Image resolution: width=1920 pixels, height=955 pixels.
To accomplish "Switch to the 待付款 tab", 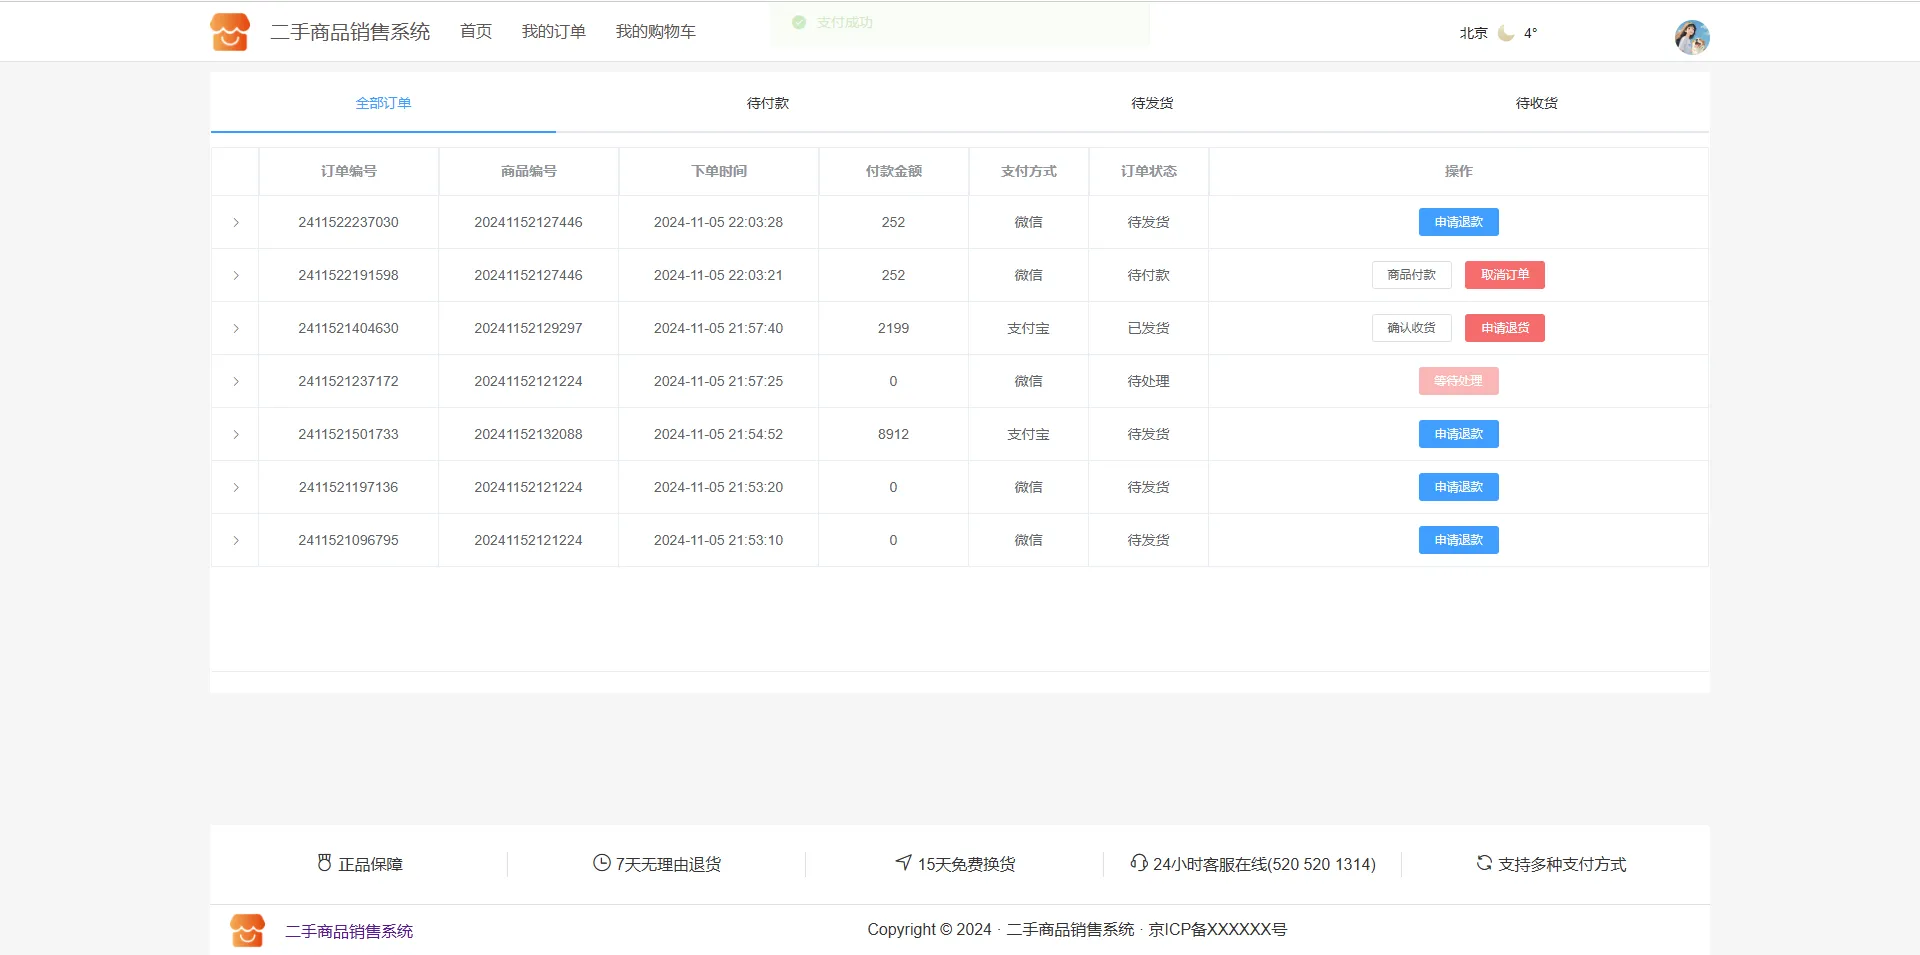I will tap(767, 103).
